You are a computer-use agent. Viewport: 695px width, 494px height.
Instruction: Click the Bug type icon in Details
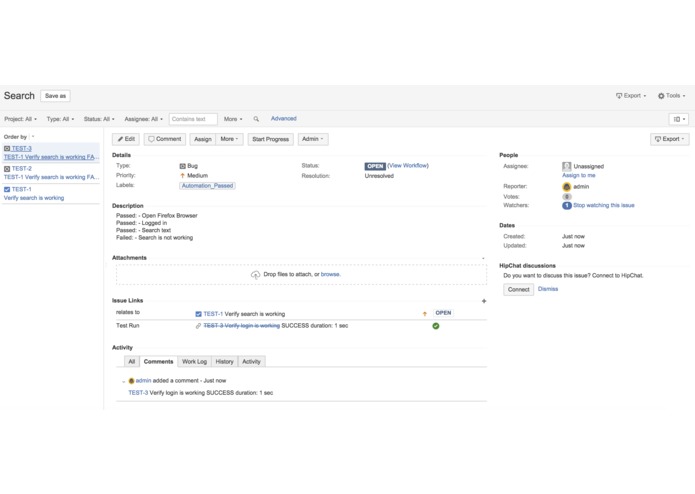182,166
